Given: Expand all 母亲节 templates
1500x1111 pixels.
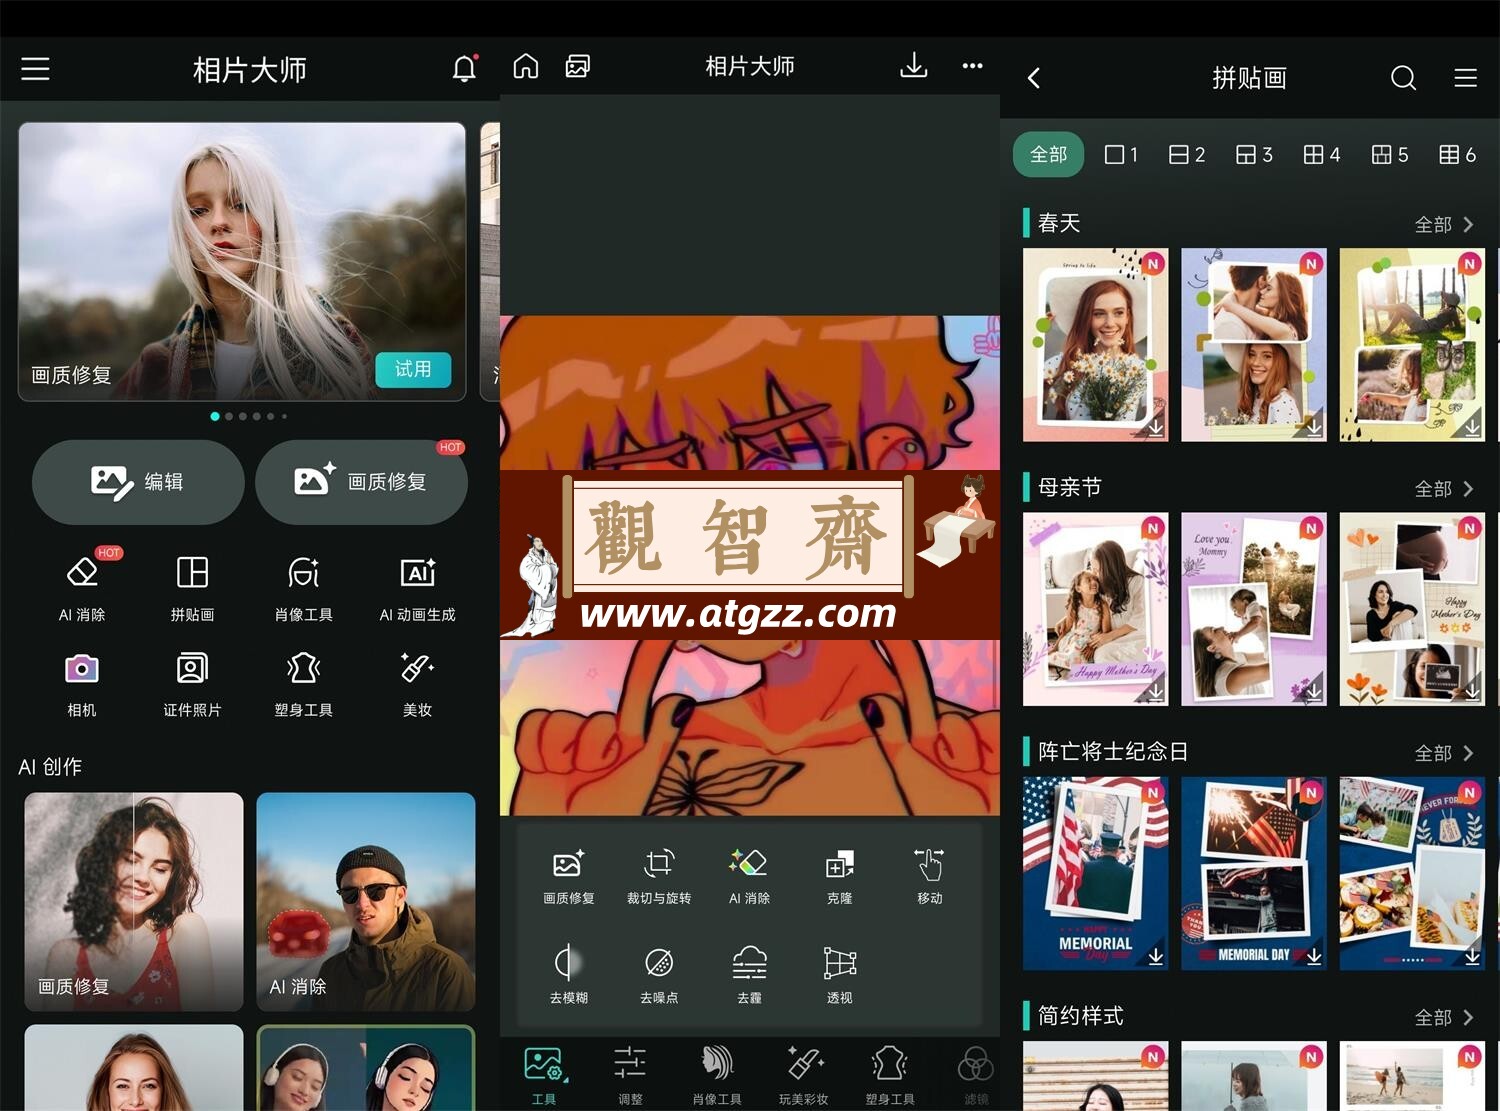Looking at the screenshot, I should (1444, 489).
